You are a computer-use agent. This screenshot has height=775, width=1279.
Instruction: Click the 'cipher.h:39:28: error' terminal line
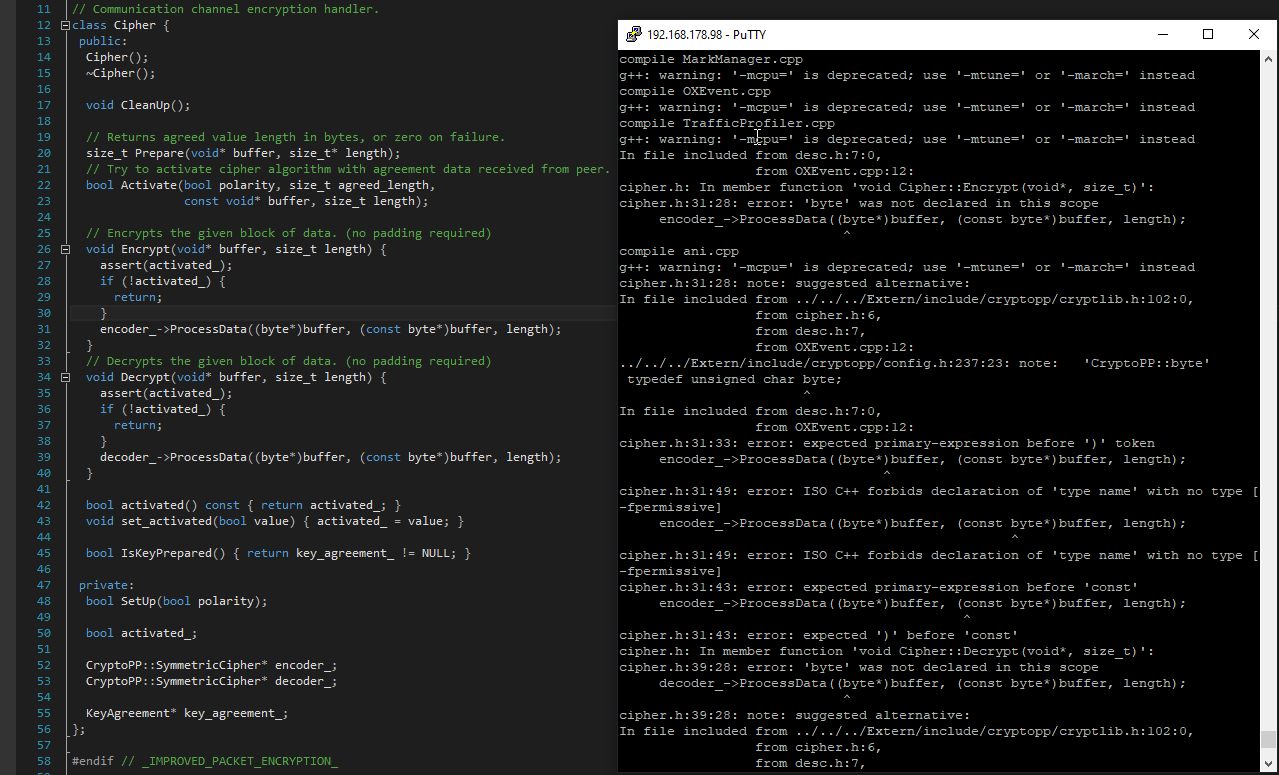click(859, 667)
